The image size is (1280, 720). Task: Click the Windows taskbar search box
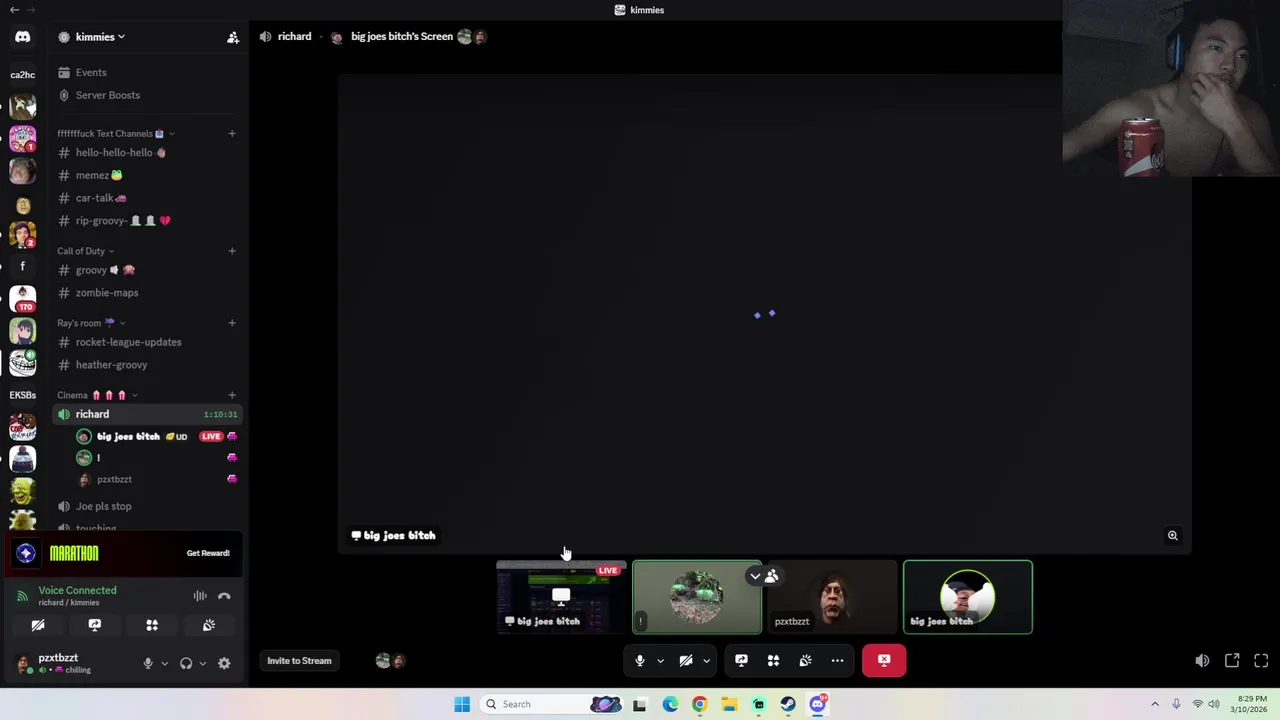pos(551,704)
